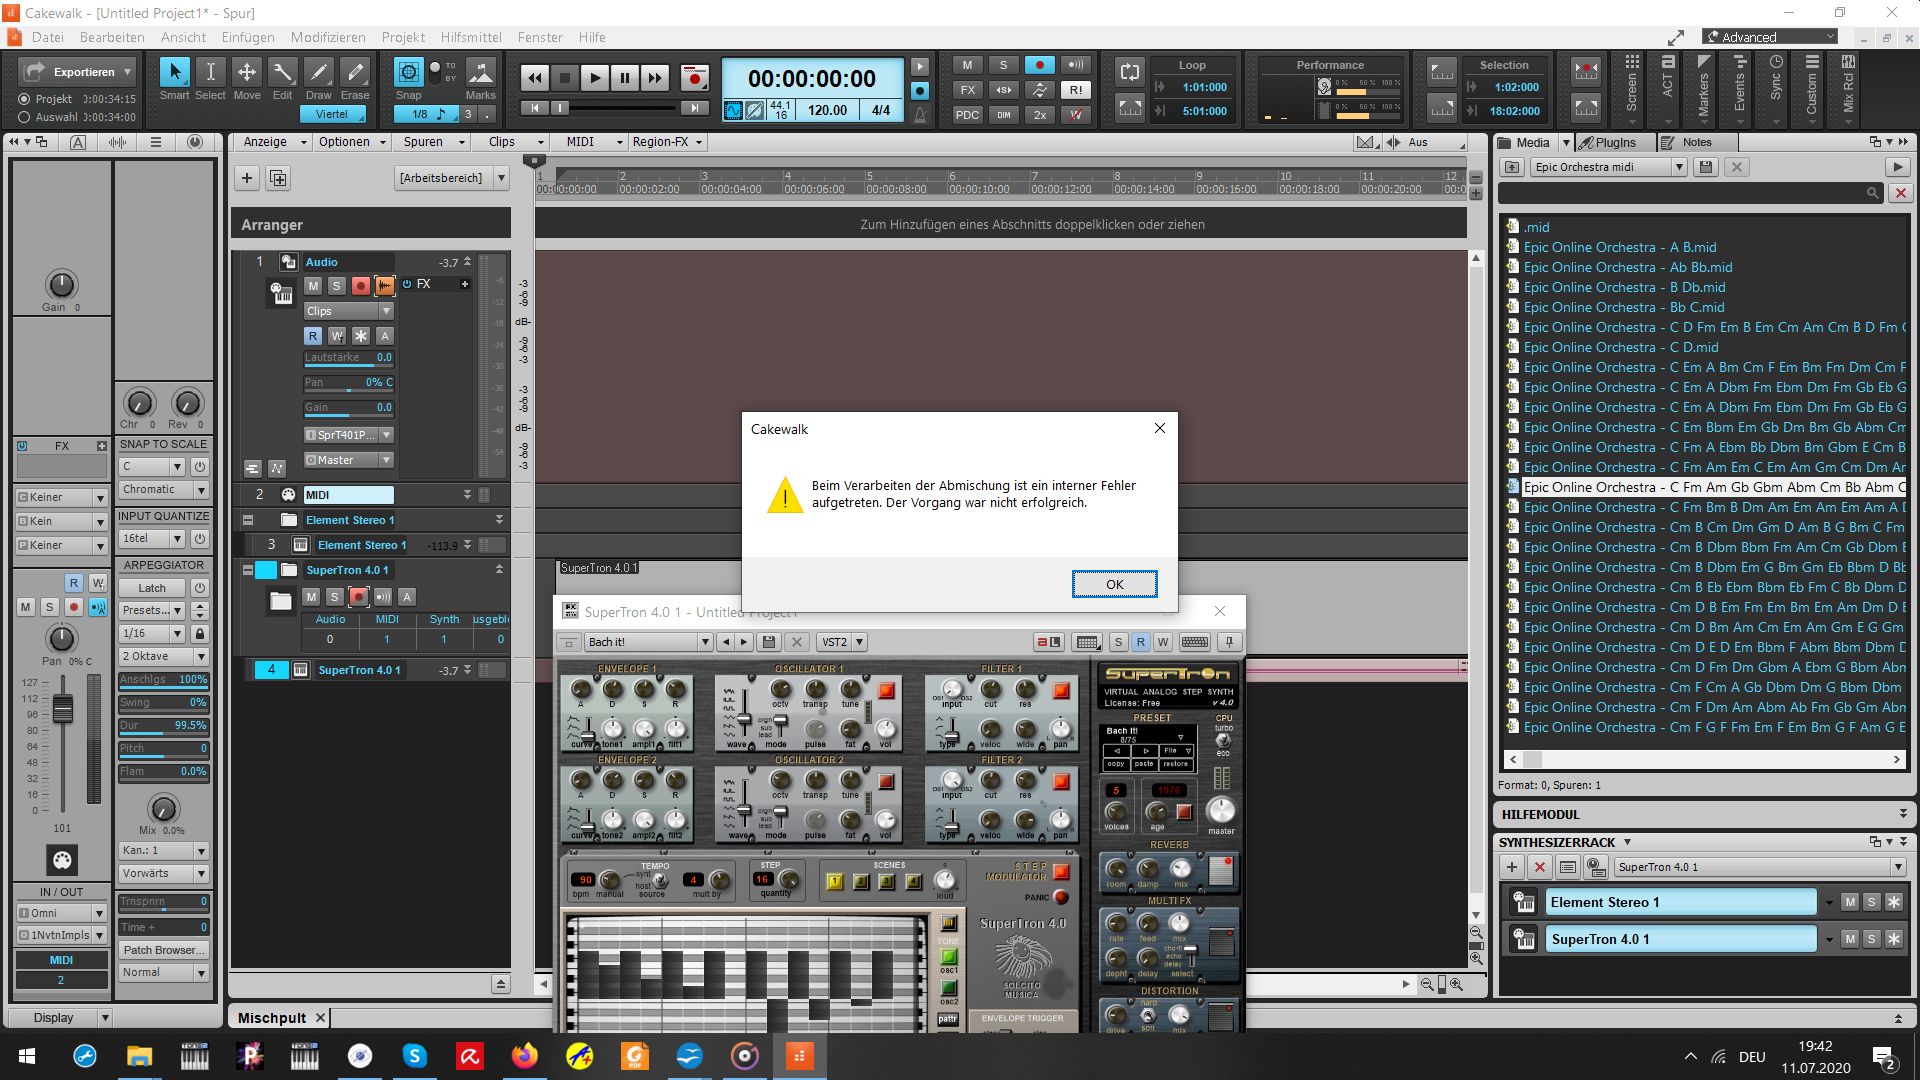1920x1080 pixels.
Task: Choose the Erase tool
Action: pyautogui.click(x=355, y=72)
